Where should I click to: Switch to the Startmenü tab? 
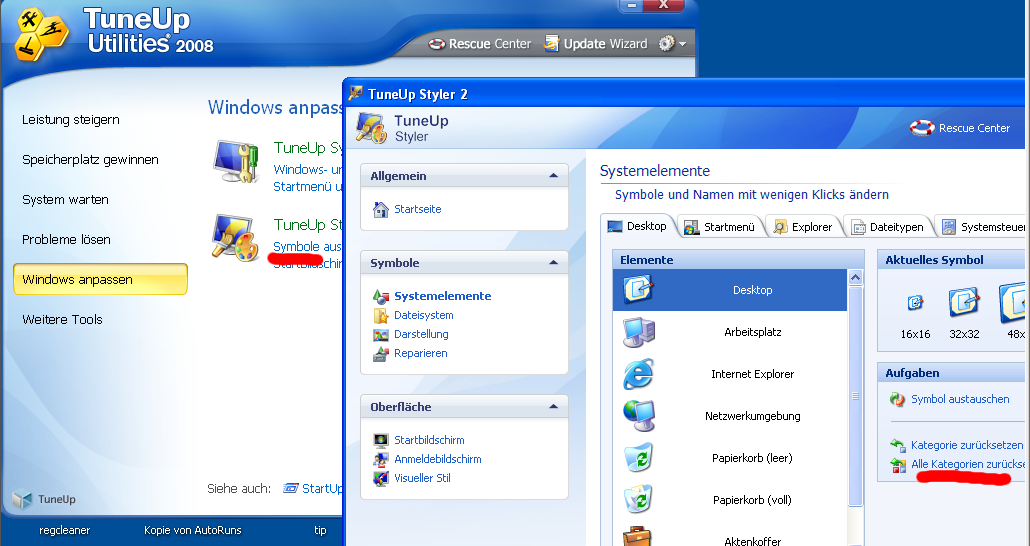click(x=720, y=227)
